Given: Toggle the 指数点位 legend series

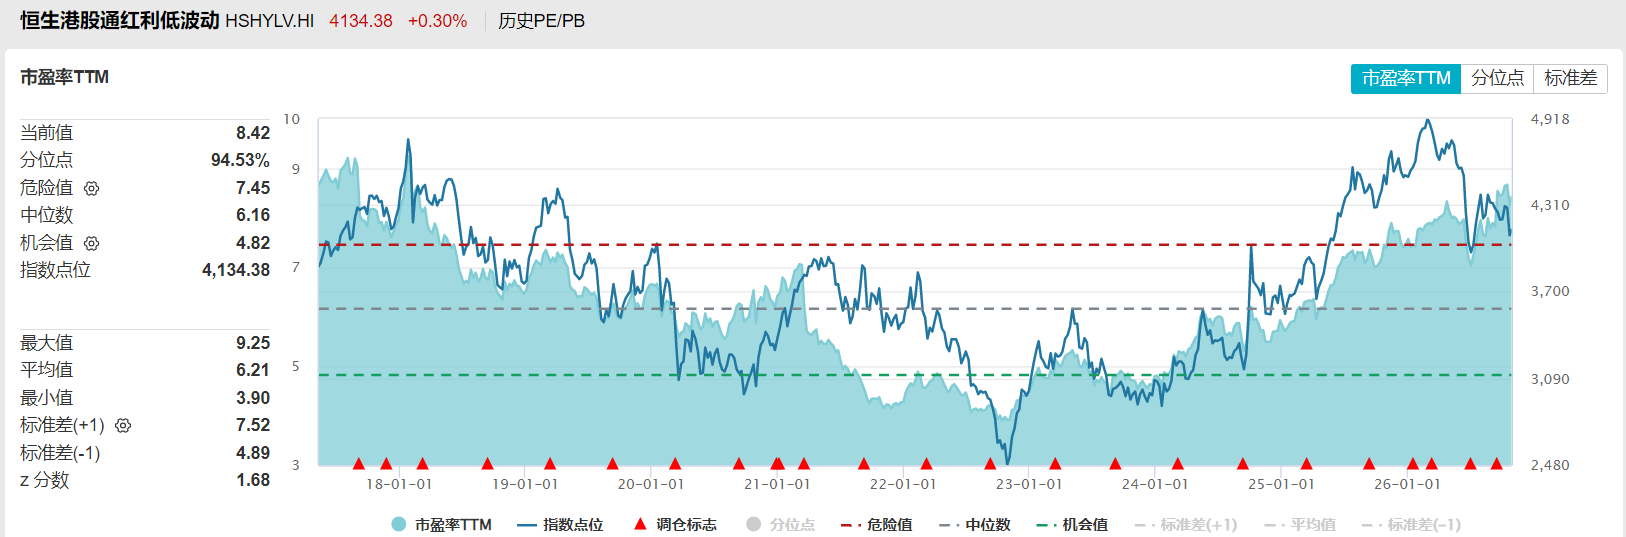Looking at the screenshot, I should click(x=560, y=524).
